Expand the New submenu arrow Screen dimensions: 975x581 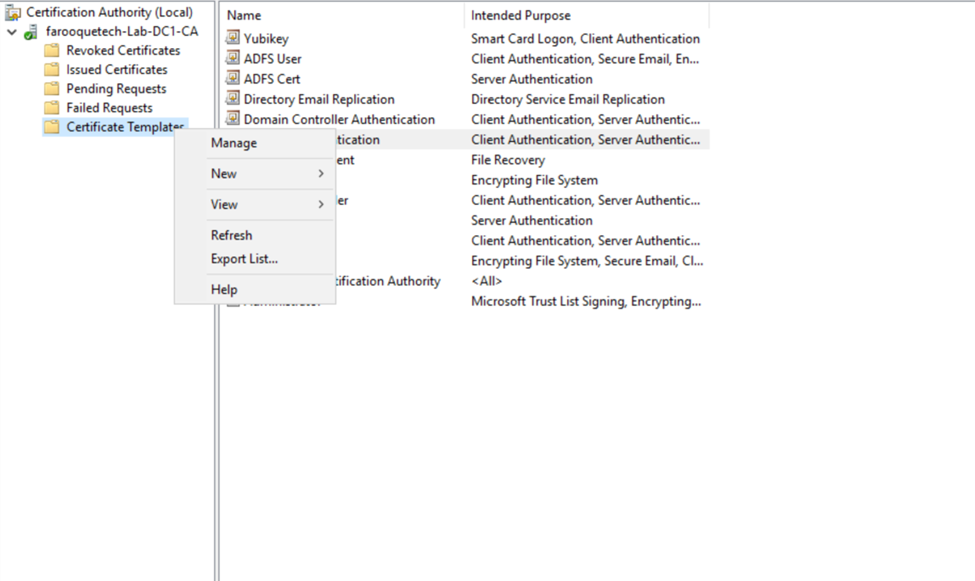tap(321, 174)
